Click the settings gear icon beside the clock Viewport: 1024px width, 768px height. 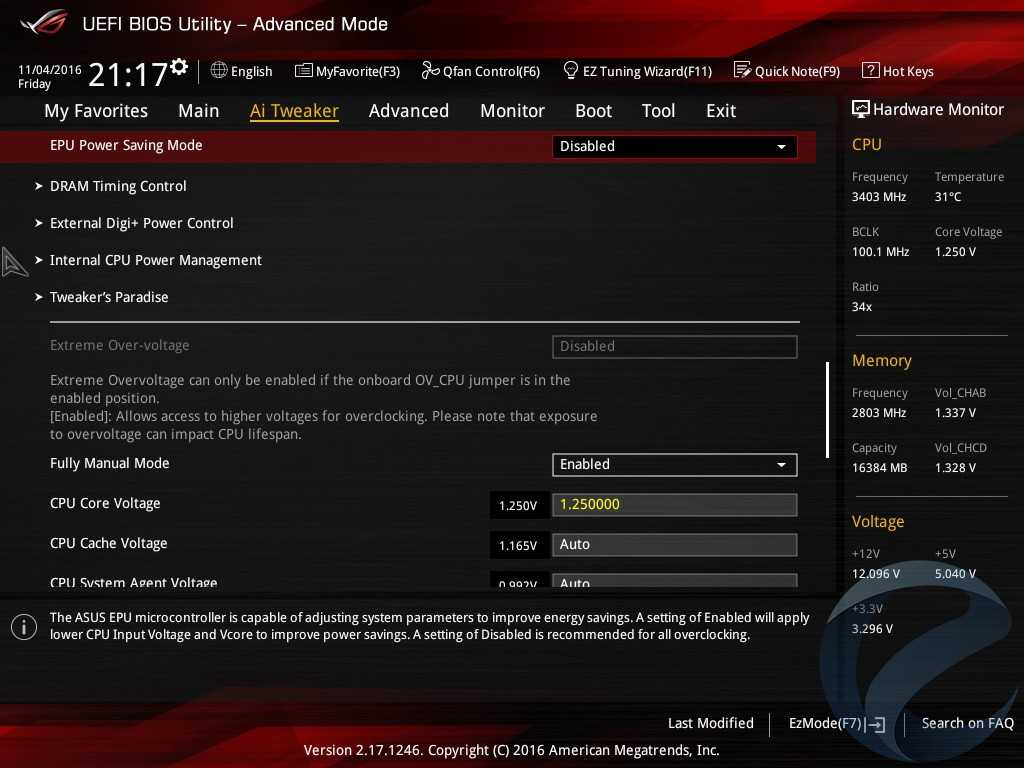179,67
